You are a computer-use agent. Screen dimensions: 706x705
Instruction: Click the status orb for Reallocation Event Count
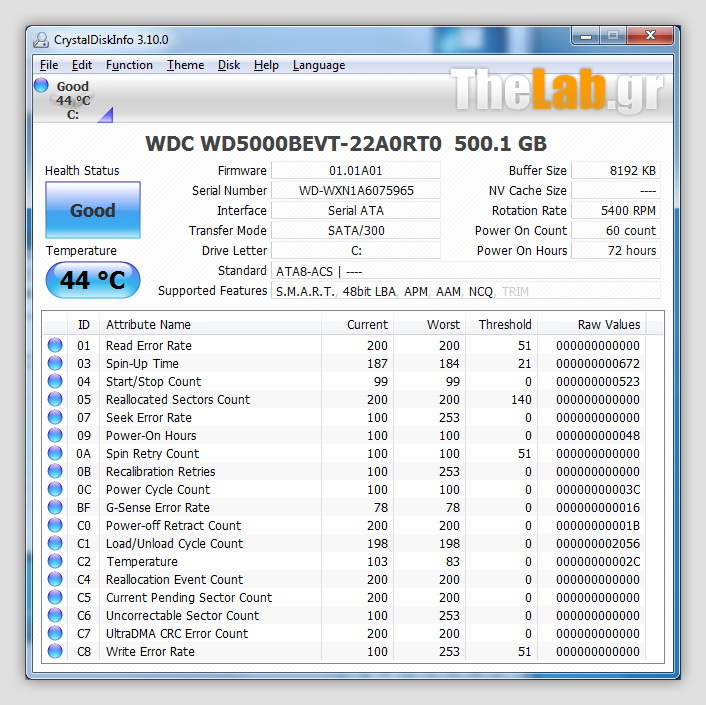pos(55,579)
